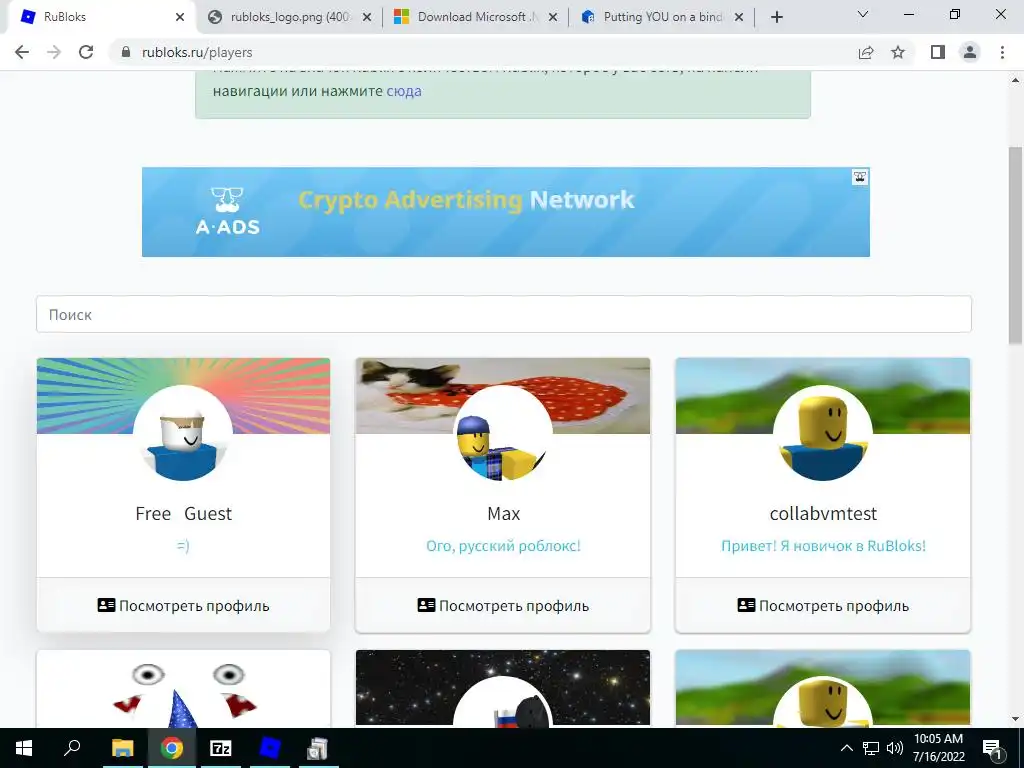1024x768 pixels.
Task: Click the profile card icon beside collabvmtest's Посмотреть профиль
Action: click(x=746, y=605)
